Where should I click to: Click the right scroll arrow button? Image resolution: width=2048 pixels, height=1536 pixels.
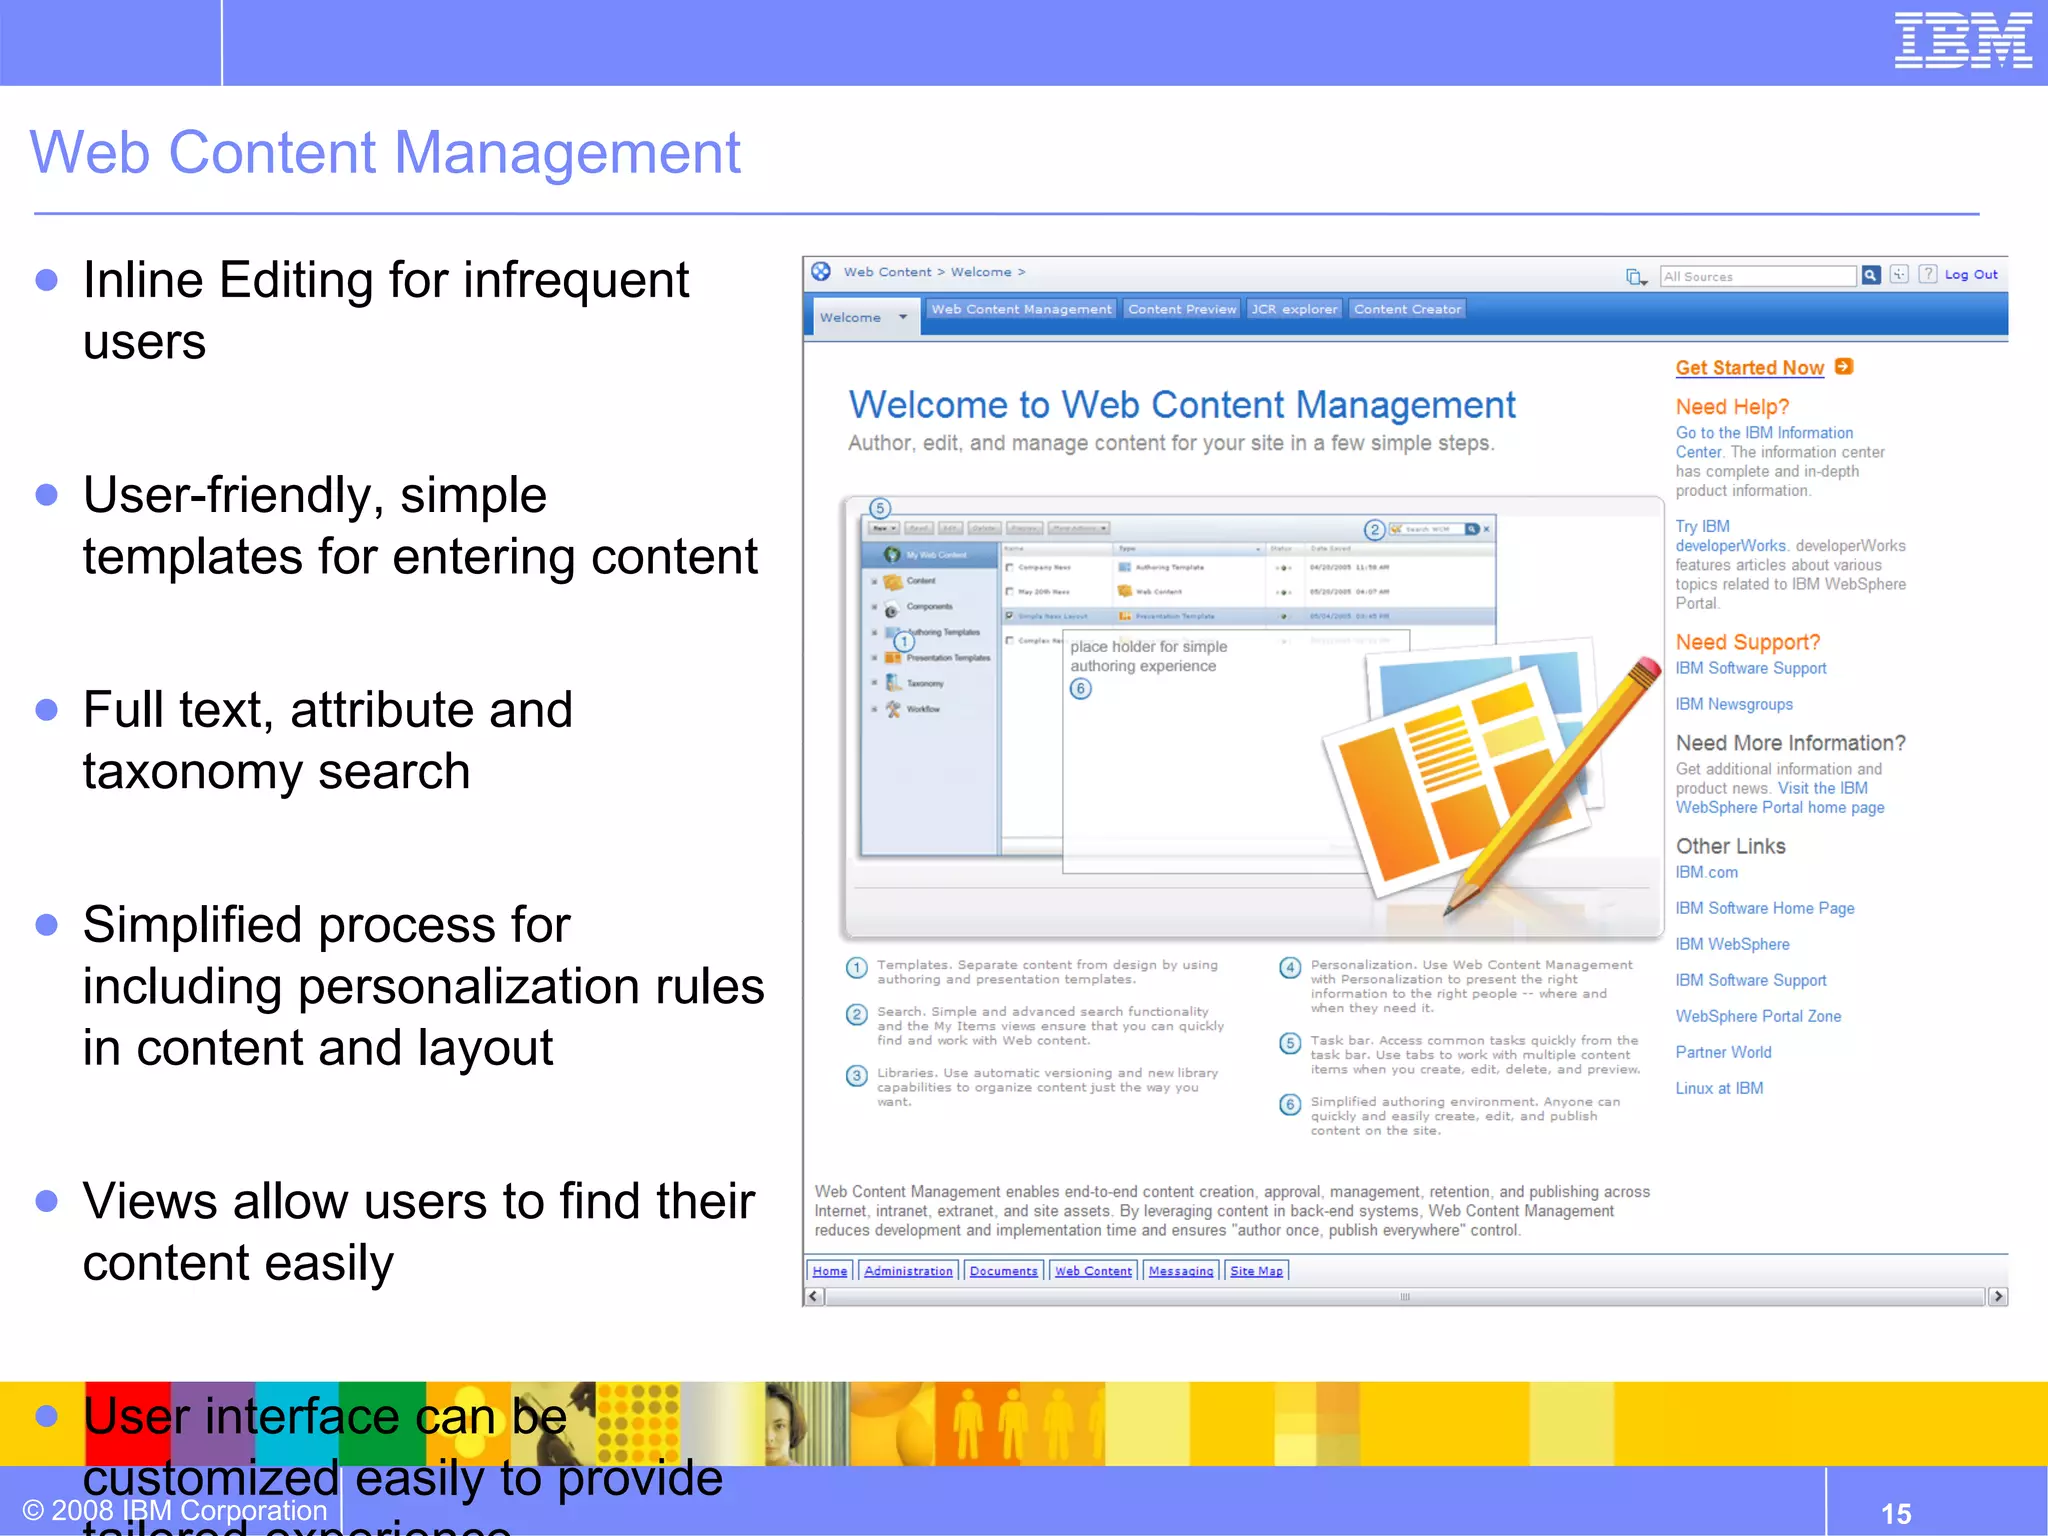pos(1997,1297)
